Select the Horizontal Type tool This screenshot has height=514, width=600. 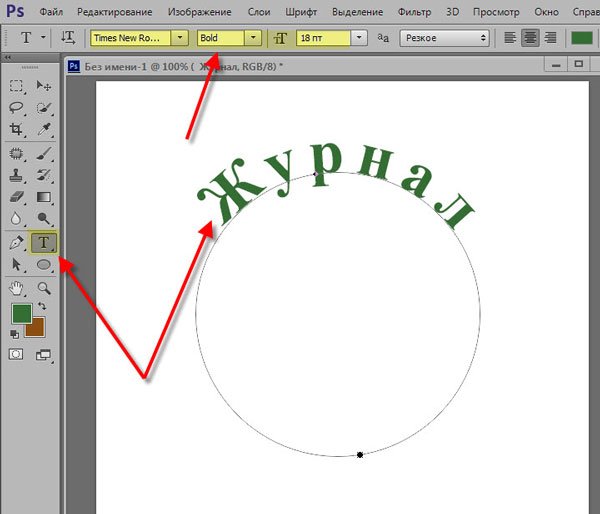pyautogui.click(x=44, y=242)
